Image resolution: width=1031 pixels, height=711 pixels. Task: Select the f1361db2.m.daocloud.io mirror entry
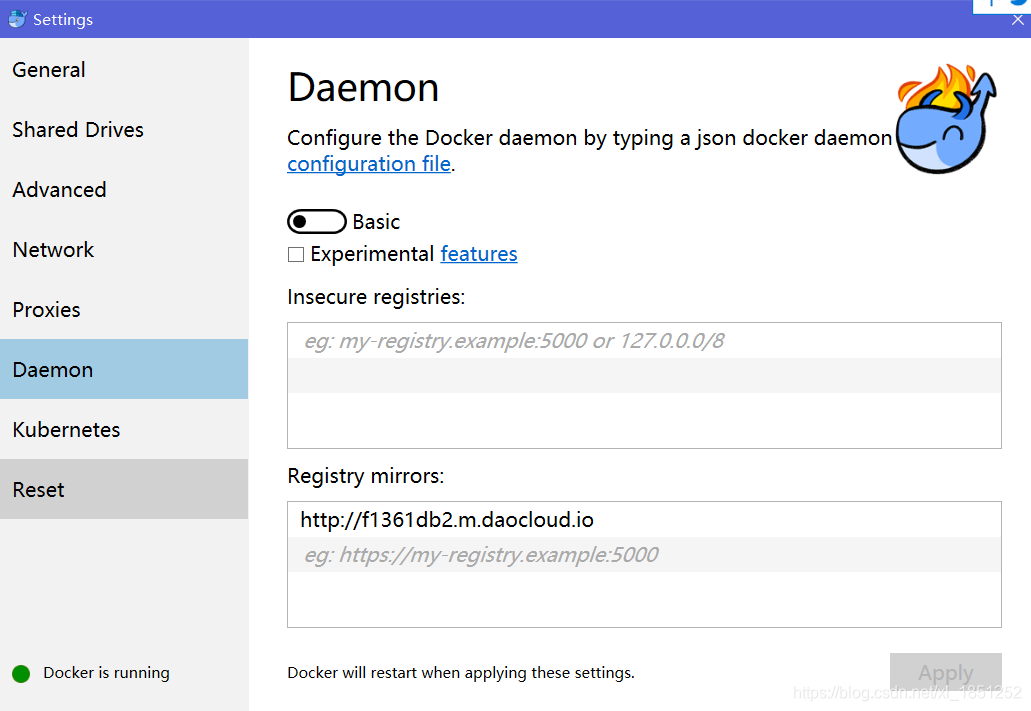coord(644,520)
